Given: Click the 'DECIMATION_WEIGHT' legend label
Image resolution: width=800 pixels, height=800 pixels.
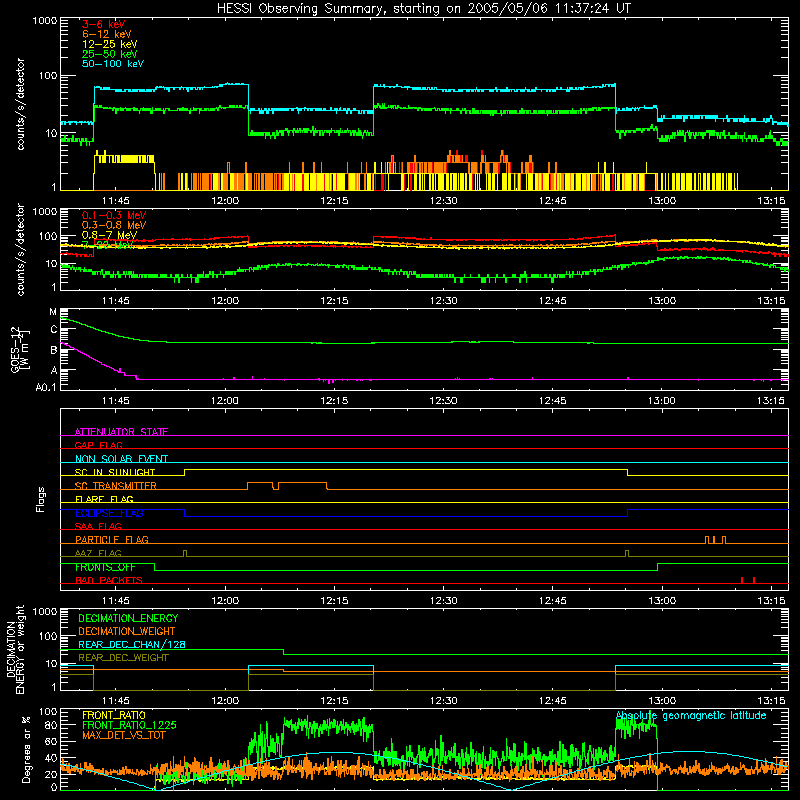Looking at the screenshot, I should coord(127,631).
